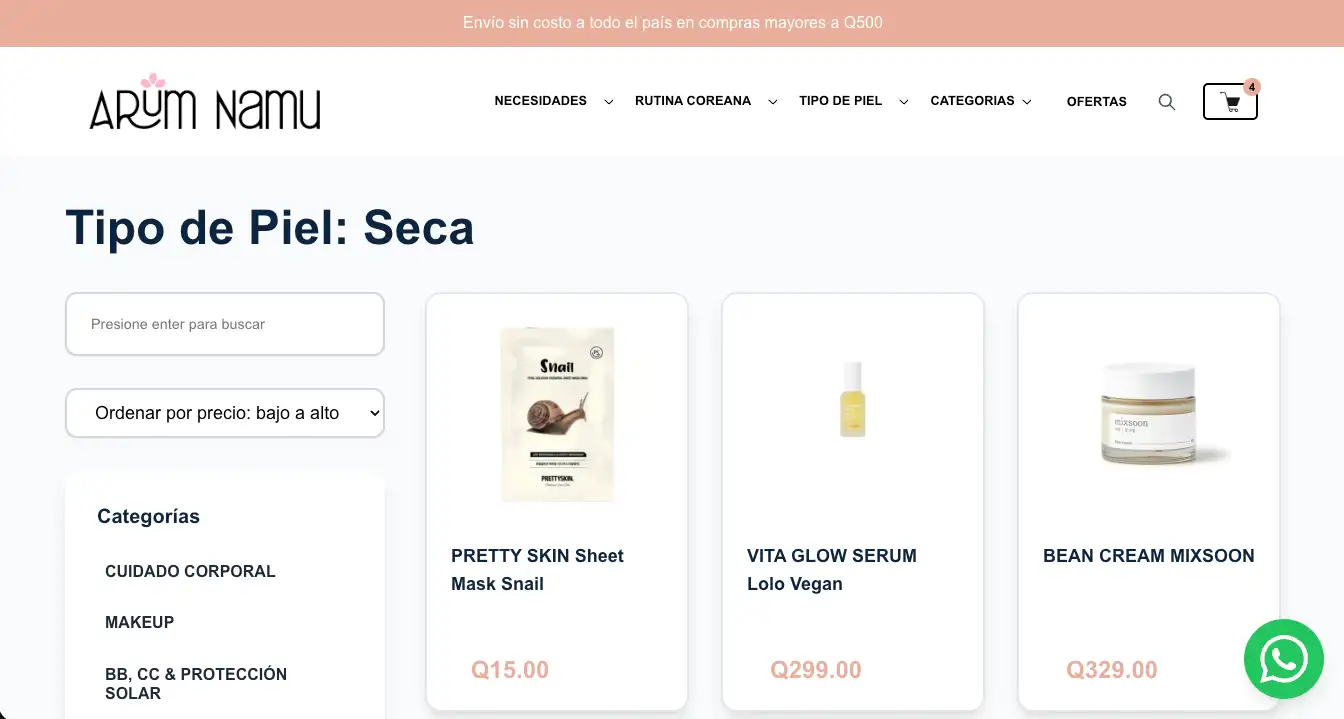
Task: Click the WhatsApp chat bubble icon
Action: 1284,658
